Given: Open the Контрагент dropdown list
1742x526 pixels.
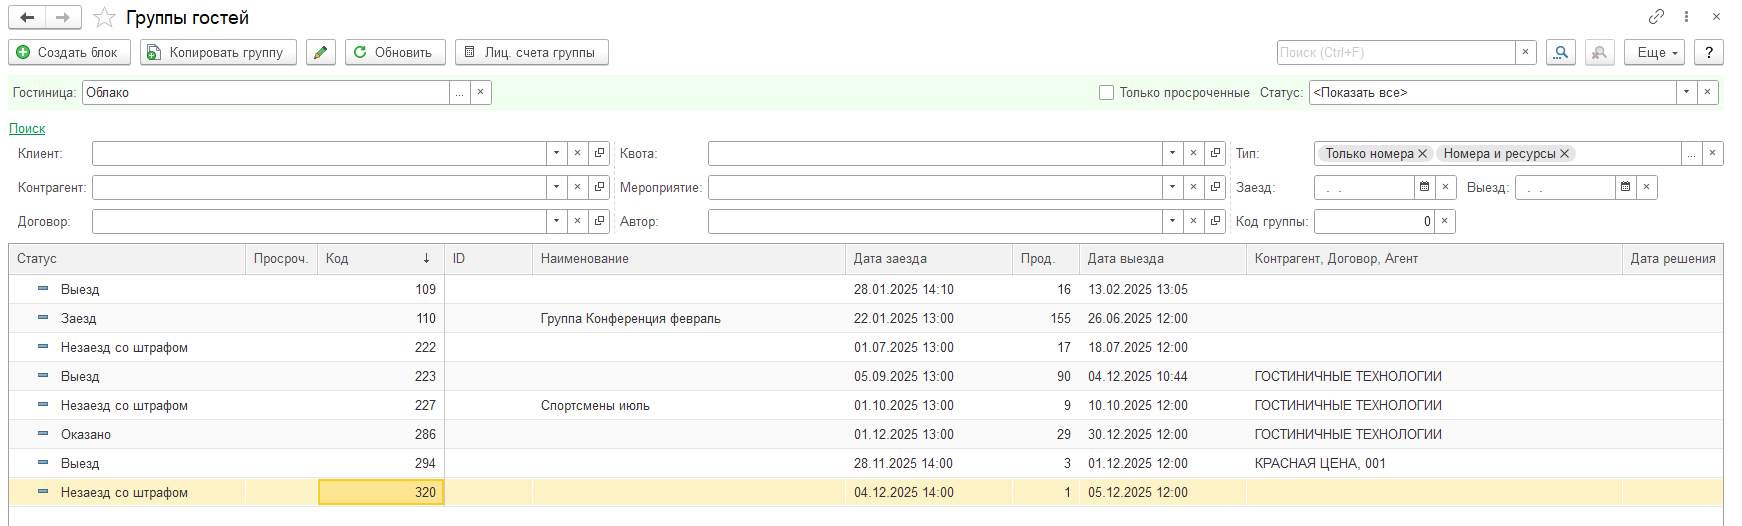Looking at the screenshot, I should click(x=556, y=187).
